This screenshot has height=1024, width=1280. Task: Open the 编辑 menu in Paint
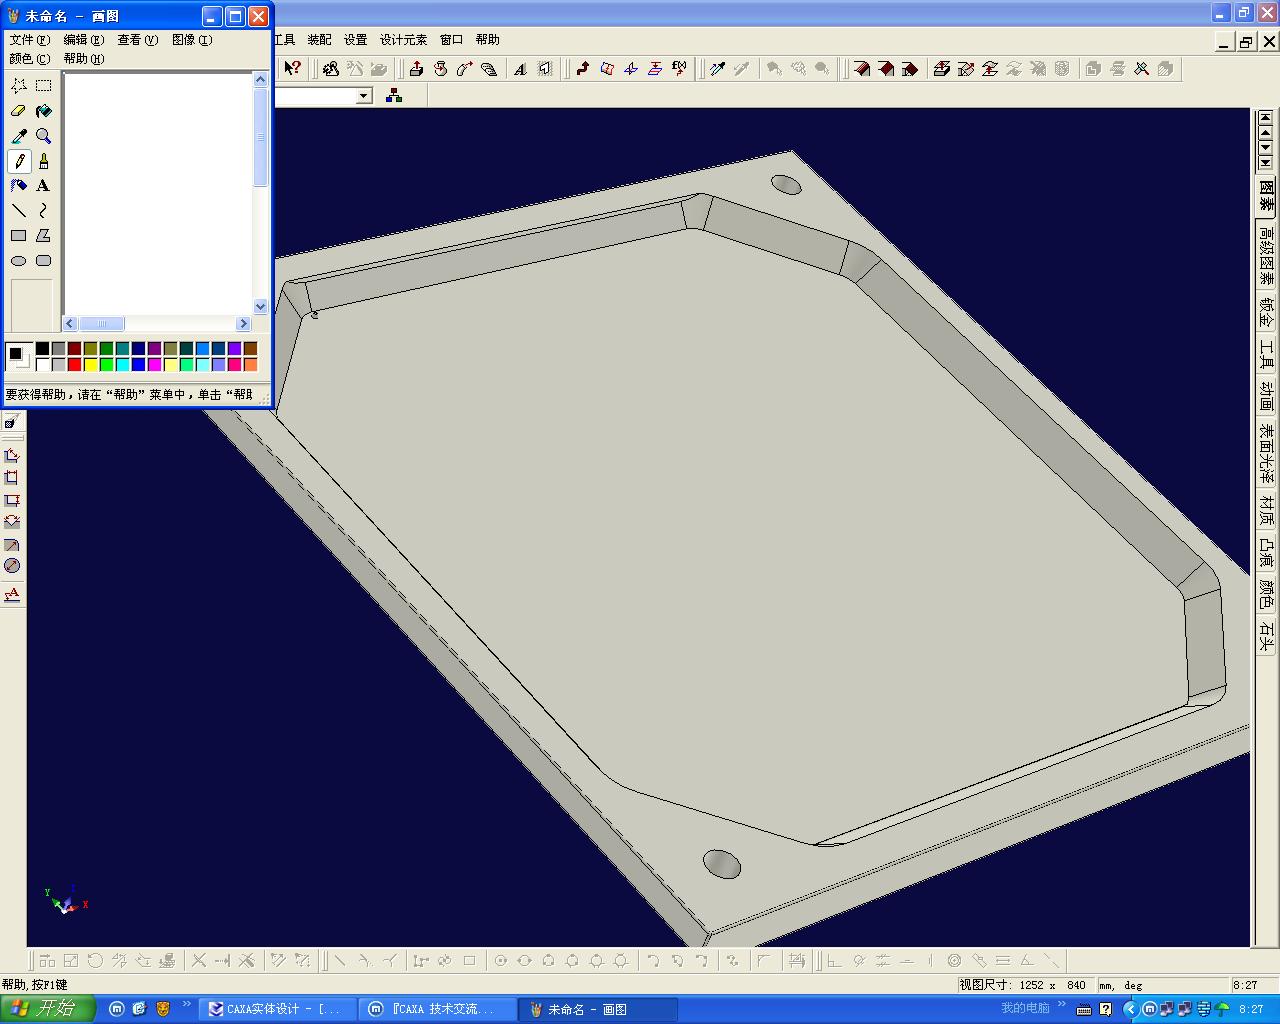[x=83, y=40]
